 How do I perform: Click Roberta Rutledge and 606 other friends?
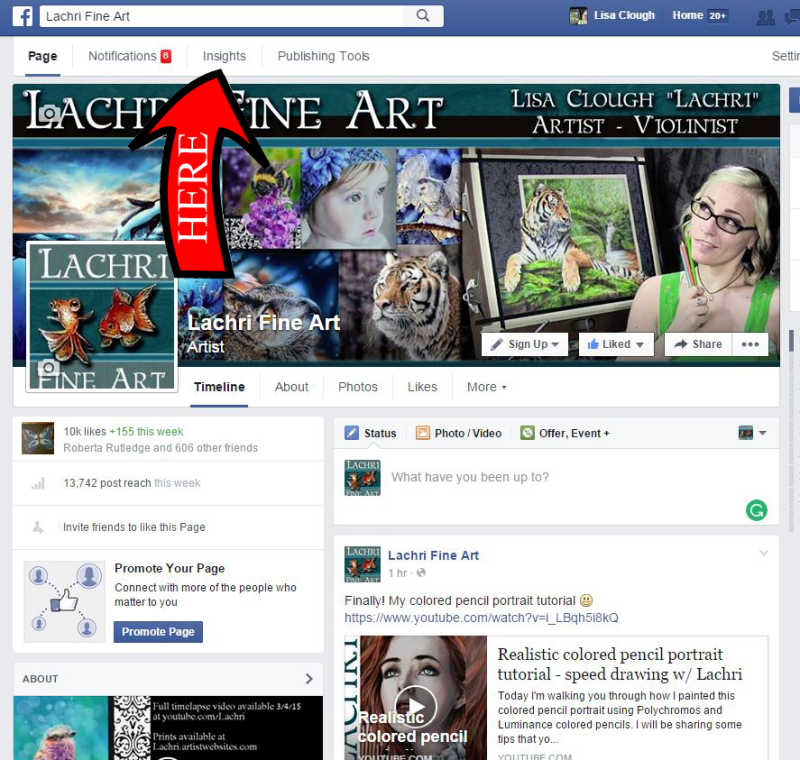160,448
